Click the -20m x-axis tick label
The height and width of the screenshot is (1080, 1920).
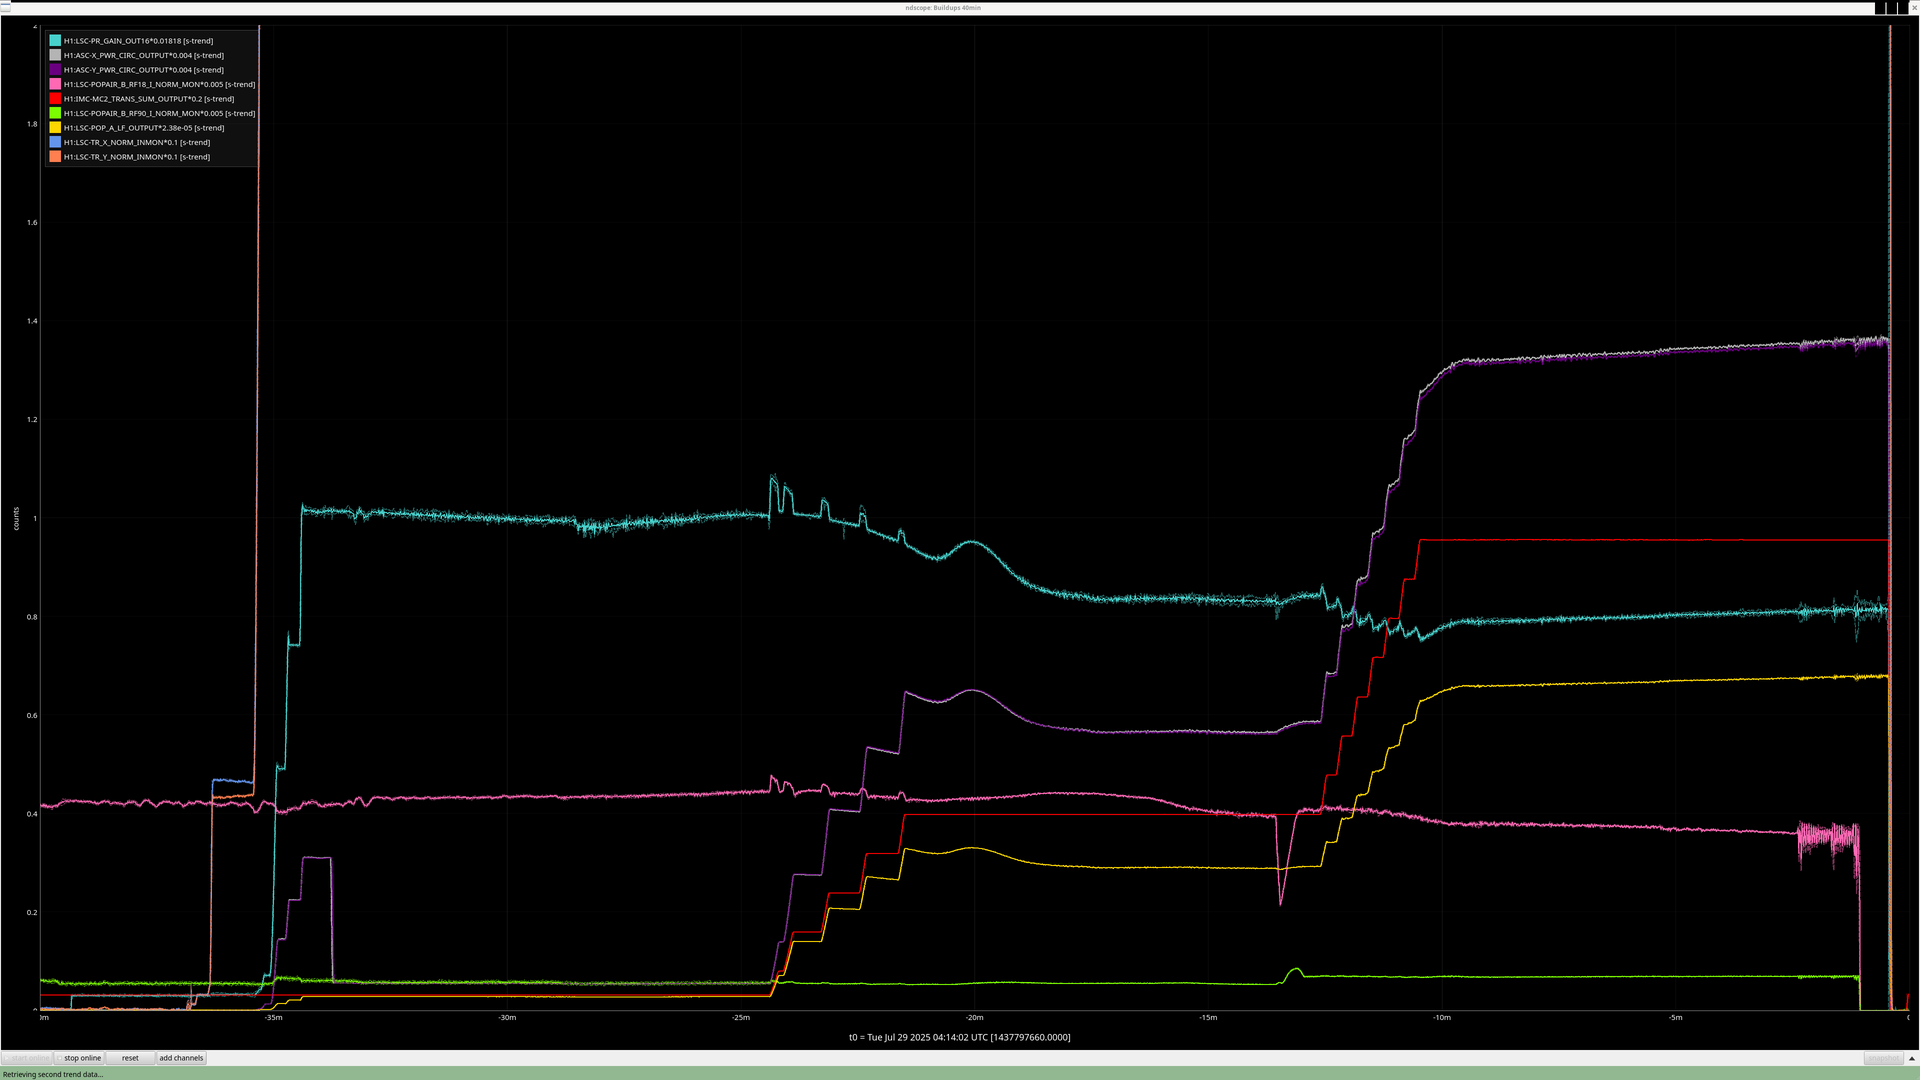(x=974, y=1018)
